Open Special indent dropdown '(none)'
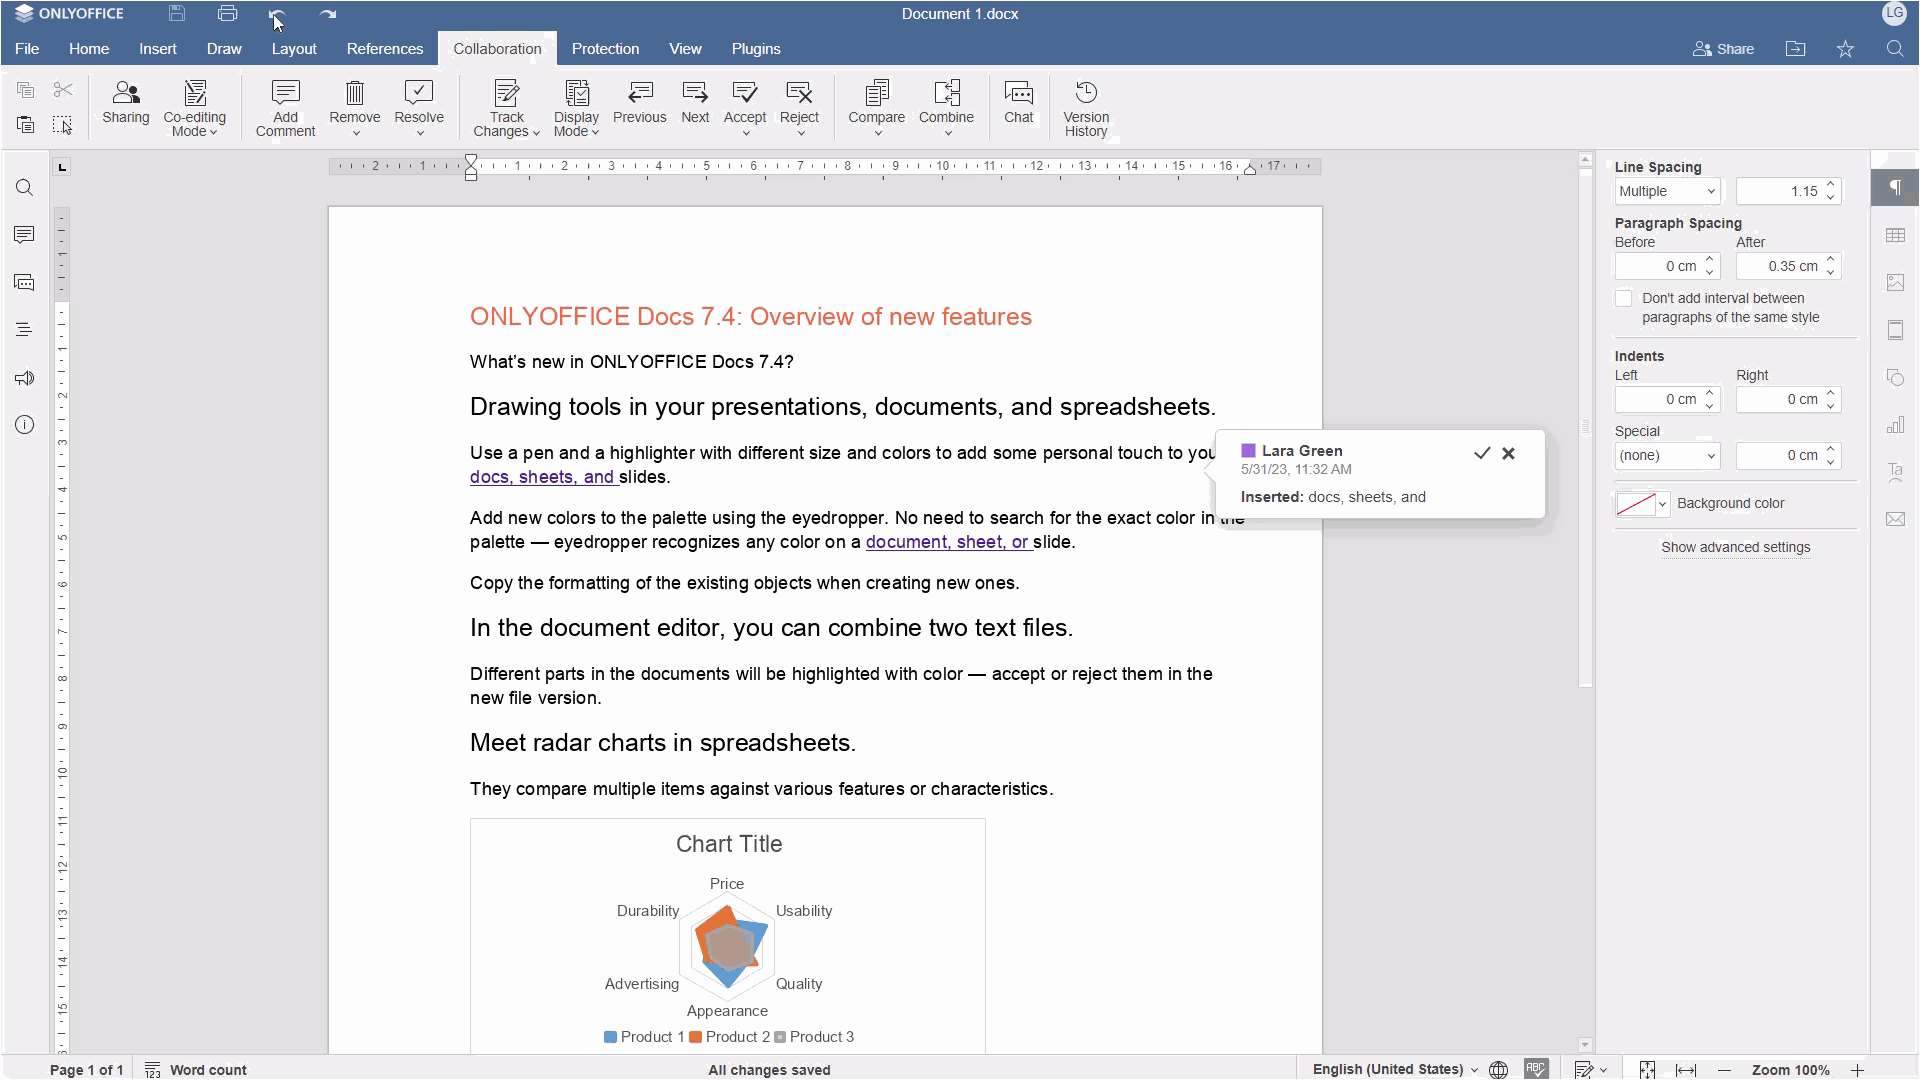1920x1080 pixels. click(x=1667, y=455)
